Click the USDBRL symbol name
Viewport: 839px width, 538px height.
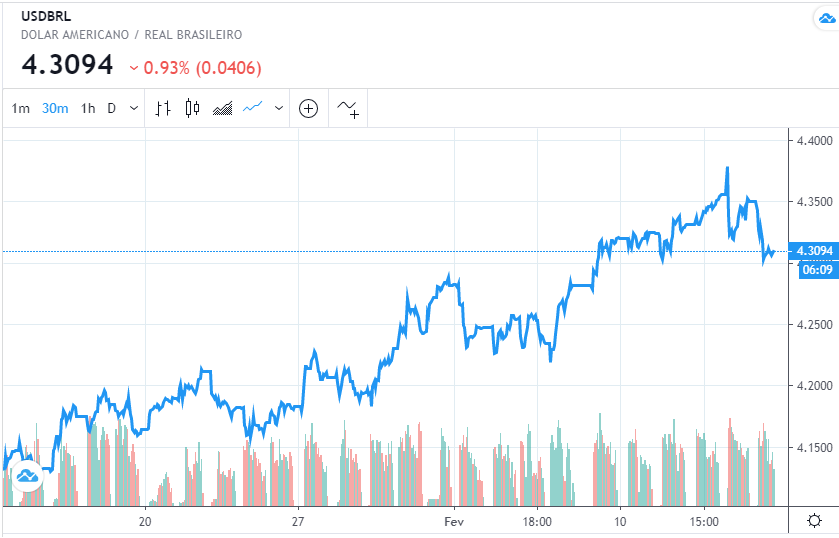click(x=45, y=17)
